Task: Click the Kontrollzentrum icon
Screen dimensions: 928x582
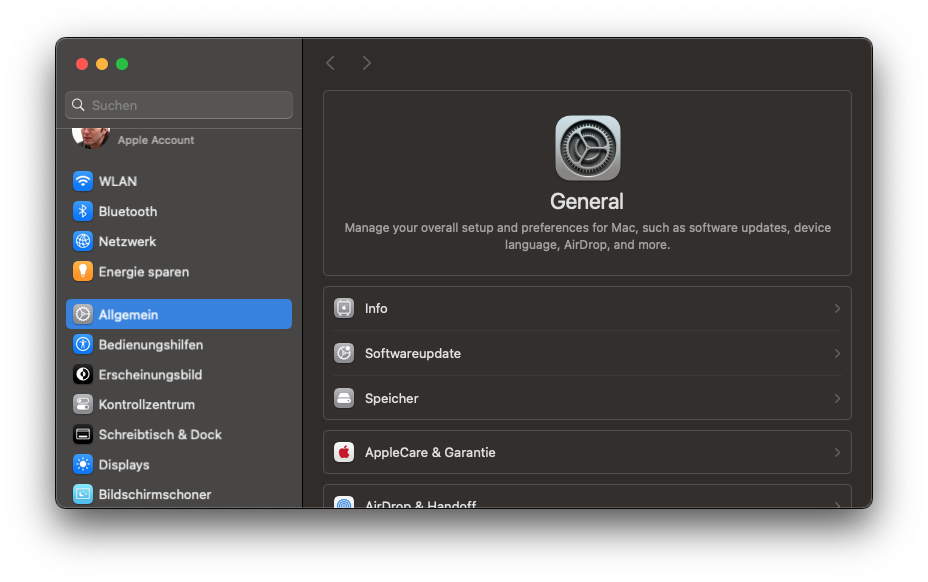Action: 83,404
